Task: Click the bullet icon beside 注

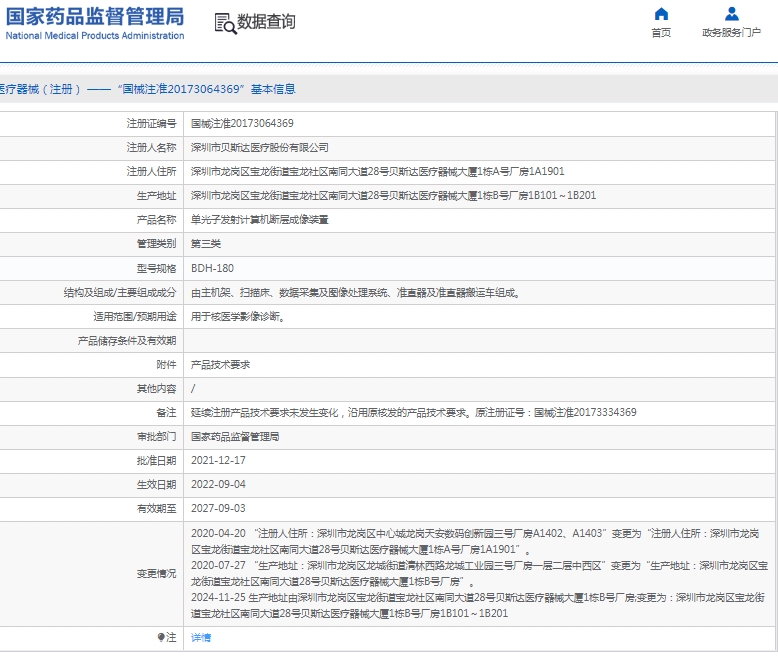Action: coord(161,637)
